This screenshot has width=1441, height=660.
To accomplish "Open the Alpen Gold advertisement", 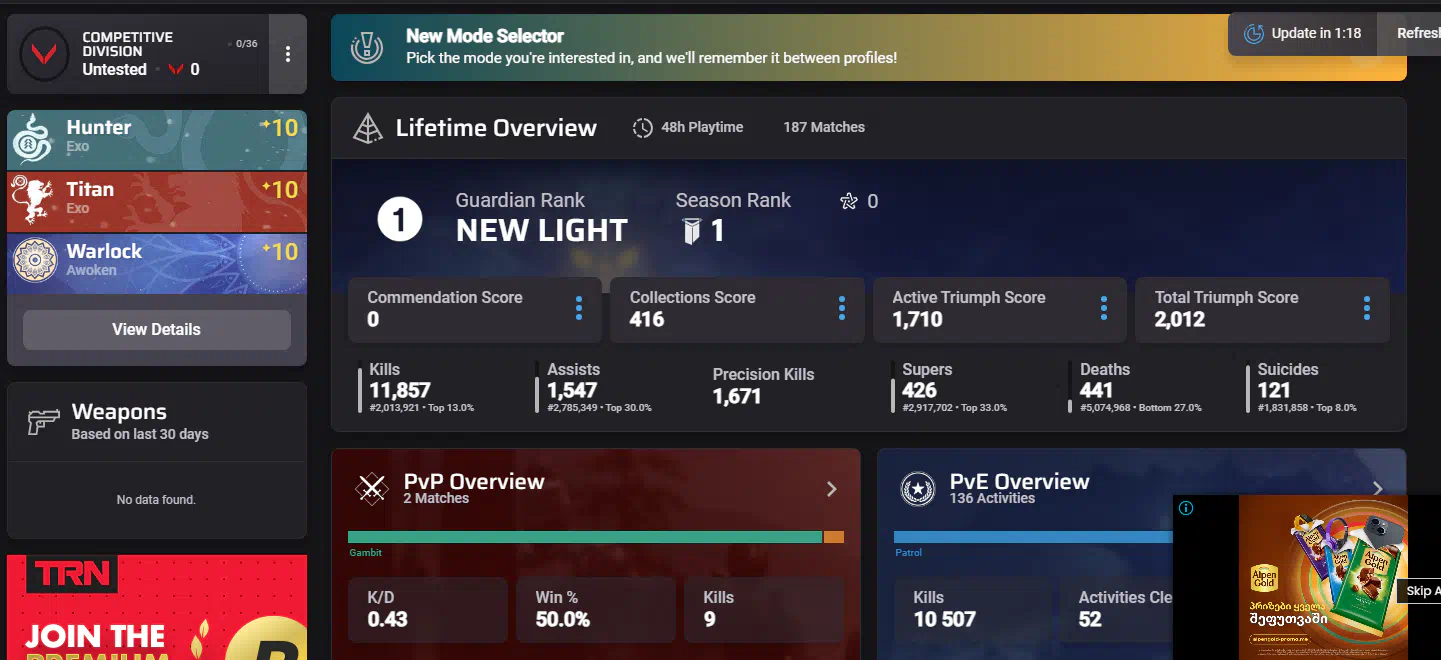I will click(x=1323, y=577).
